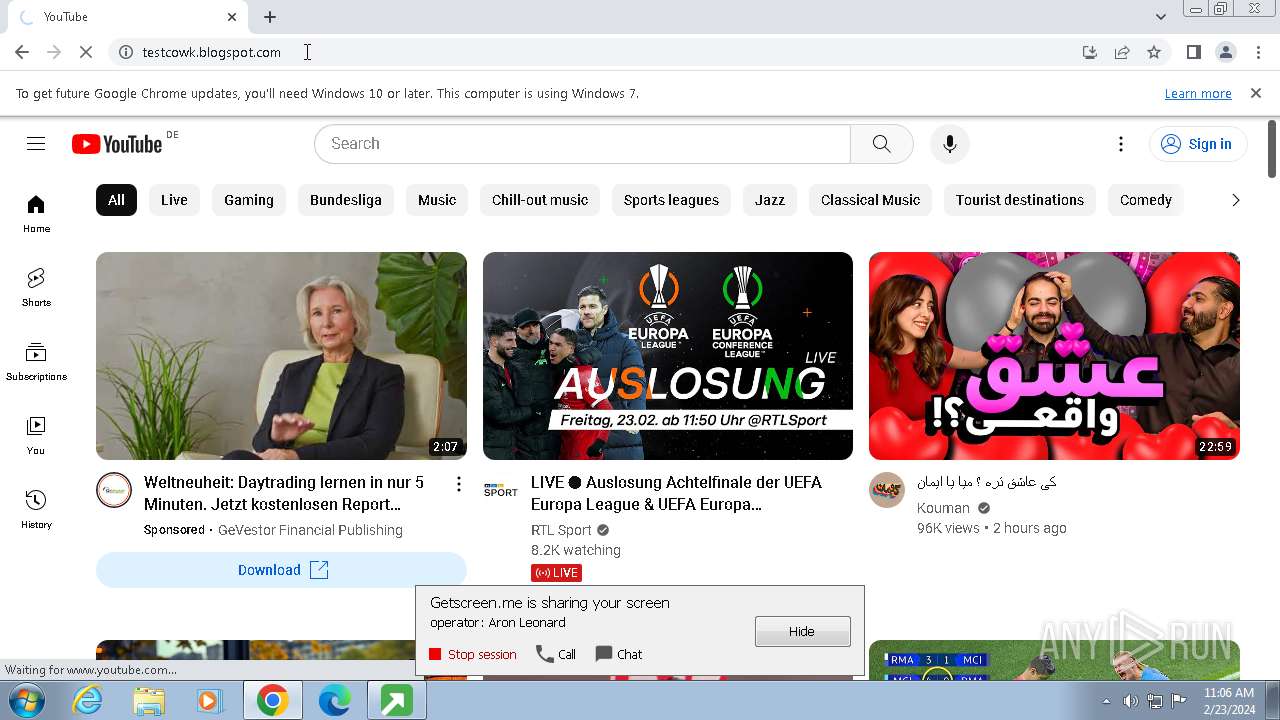Hide the Getscreen.me sharing popup
The height and width of the screenshot is (720, 1280).
click(x=803, y=631)
